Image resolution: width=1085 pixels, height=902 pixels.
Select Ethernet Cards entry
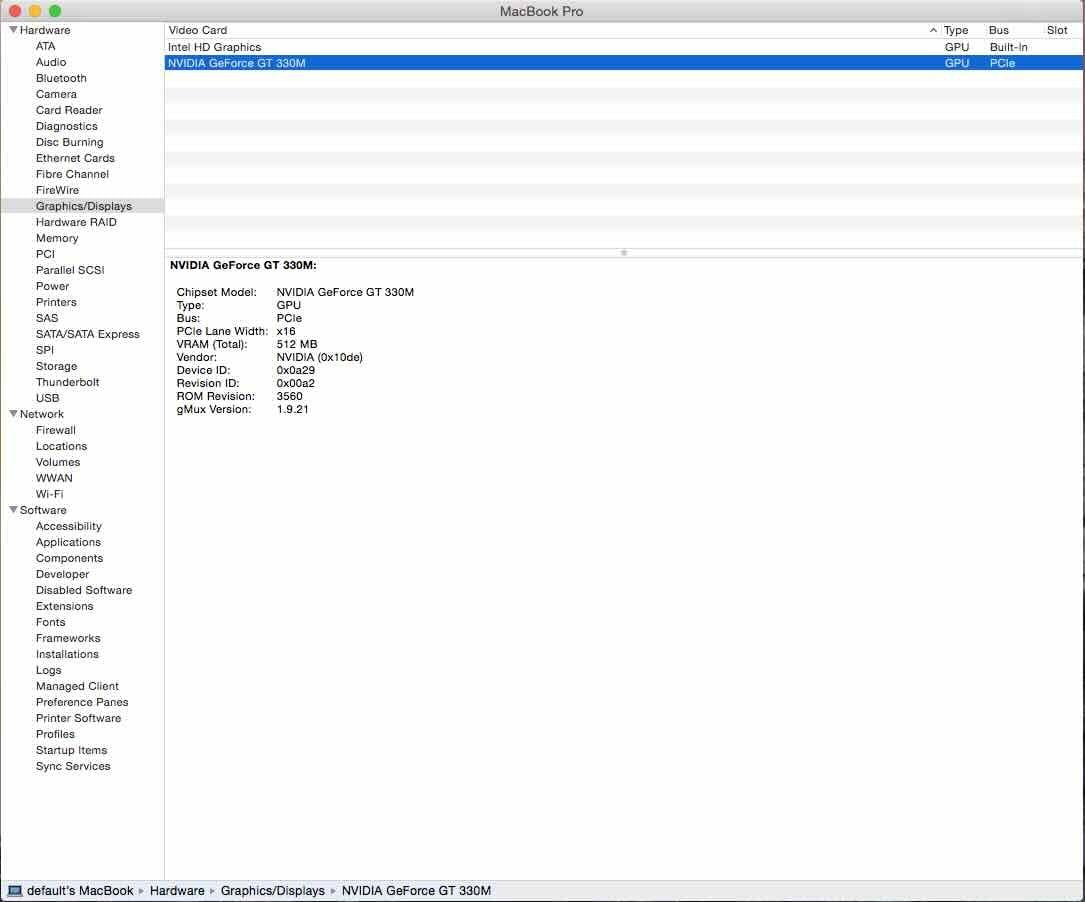coord(75,158)
